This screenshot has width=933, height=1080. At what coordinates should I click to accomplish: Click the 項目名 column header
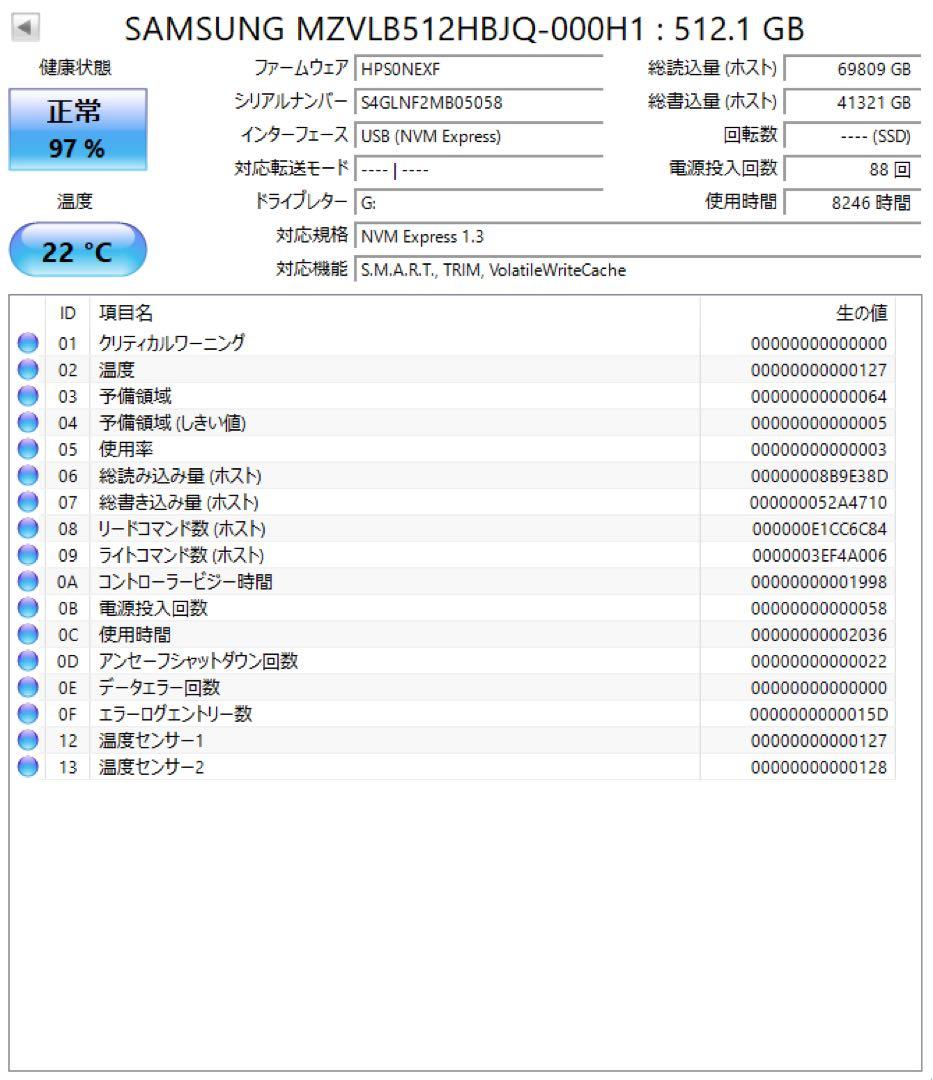pyautogui.click(x=395, y=313)
